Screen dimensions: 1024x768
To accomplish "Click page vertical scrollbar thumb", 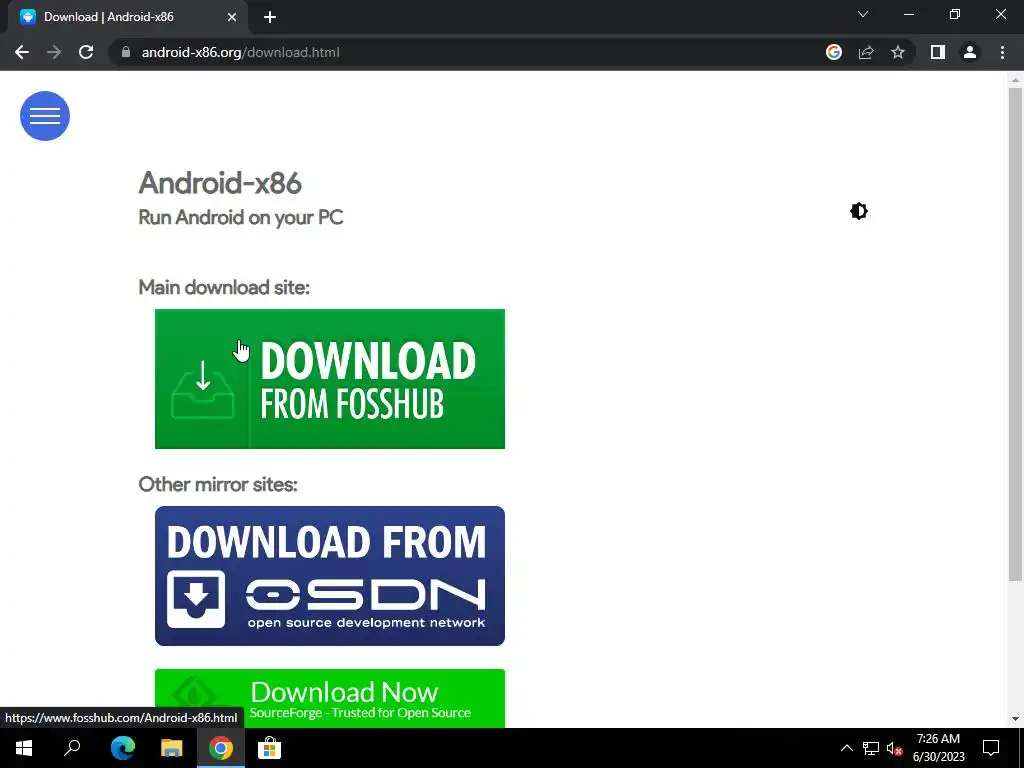I will coord(1015,334).
